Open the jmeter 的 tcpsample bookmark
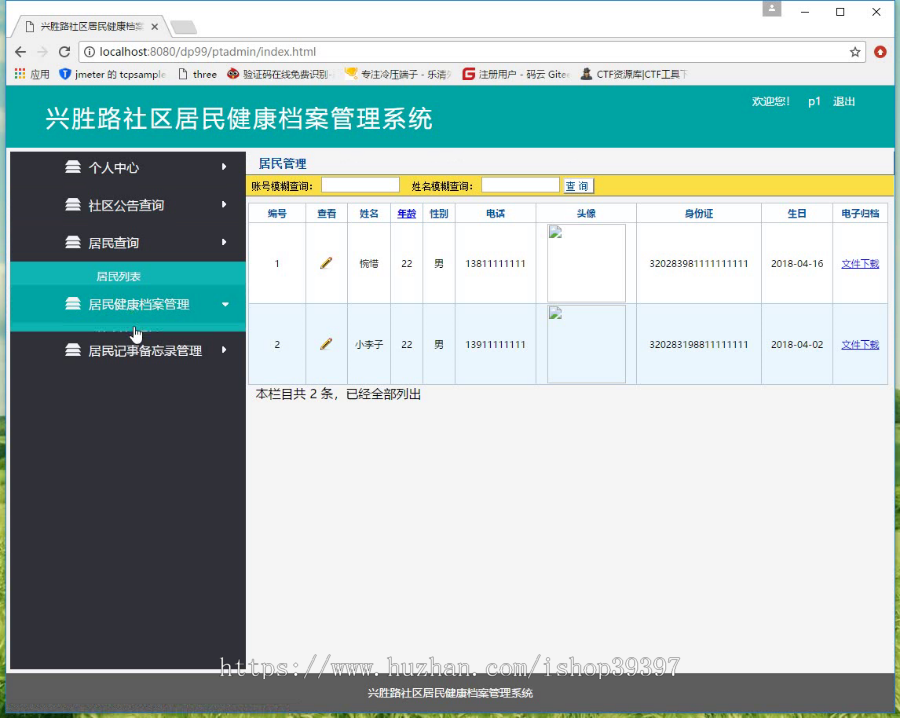Image resolution: width=900 pixels, height=718 pixels. [112, 74]
